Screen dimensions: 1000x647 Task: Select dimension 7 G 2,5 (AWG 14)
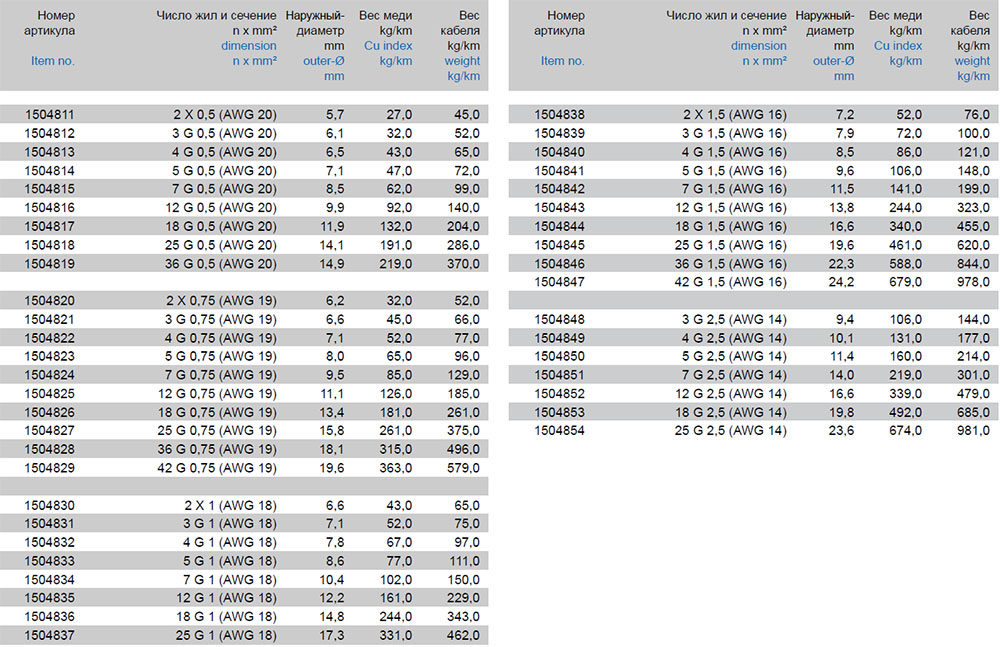click(734, 375)
